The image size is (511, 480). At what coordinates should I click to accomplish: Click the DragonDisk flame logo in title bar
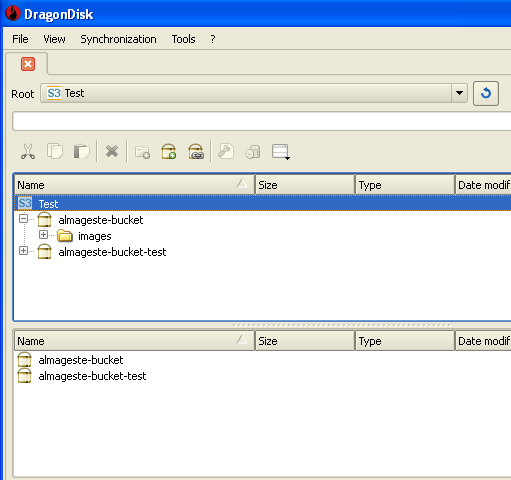coord(13,14)
